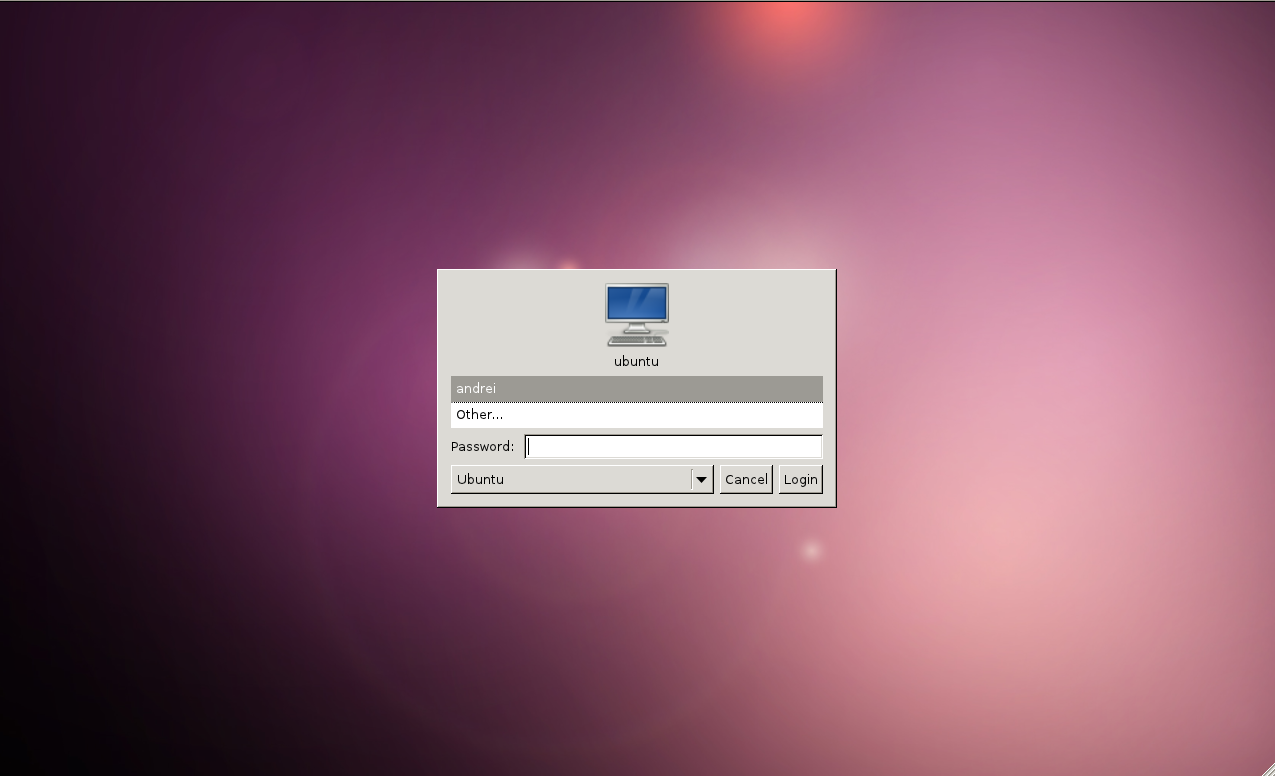This screenshot has height=776, width=1275.
Task: Select the andrei user row
Action: [x=636, y=389]
